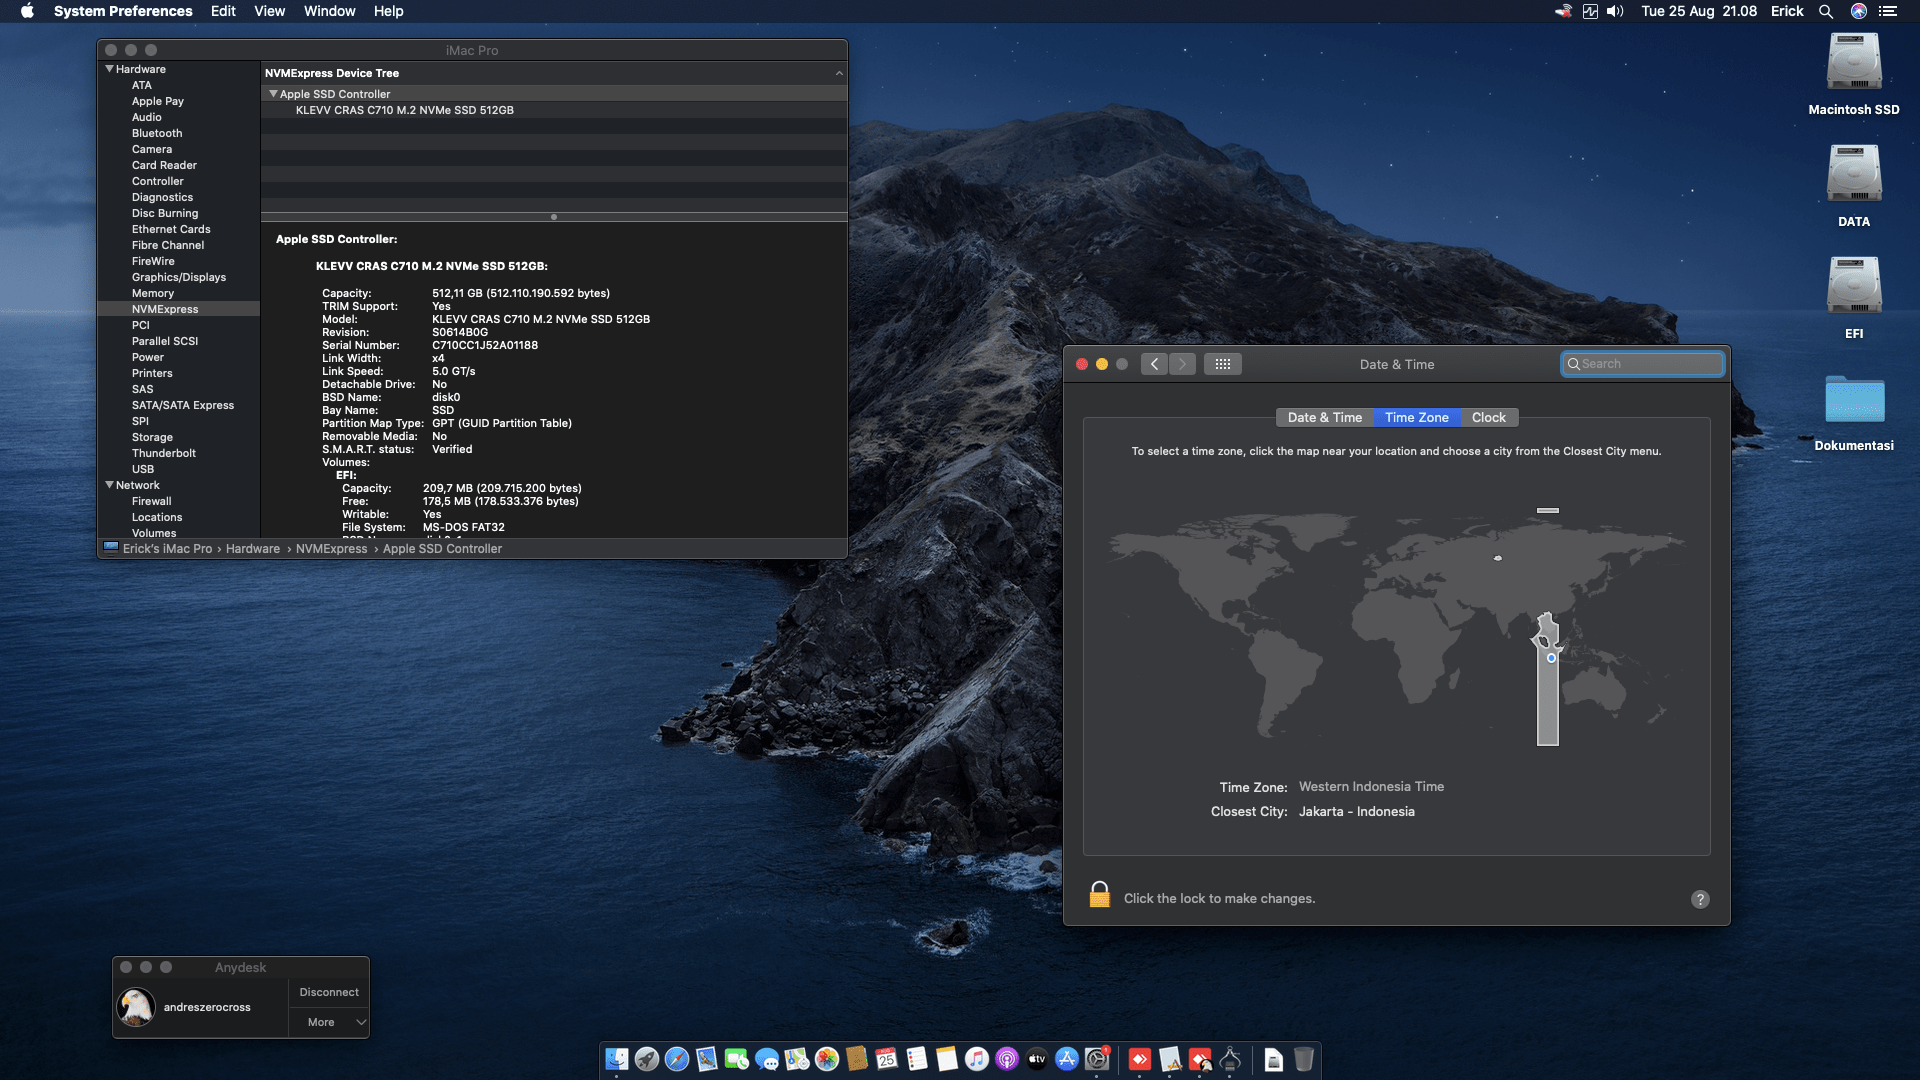Viewport: 1920px width, 1080px height.
Task: Open the Closest City combo box
Action: 1356,812
